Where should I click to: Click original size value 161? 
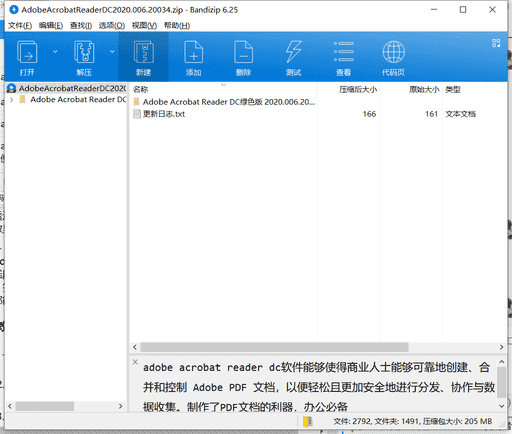tap(431, 114)
